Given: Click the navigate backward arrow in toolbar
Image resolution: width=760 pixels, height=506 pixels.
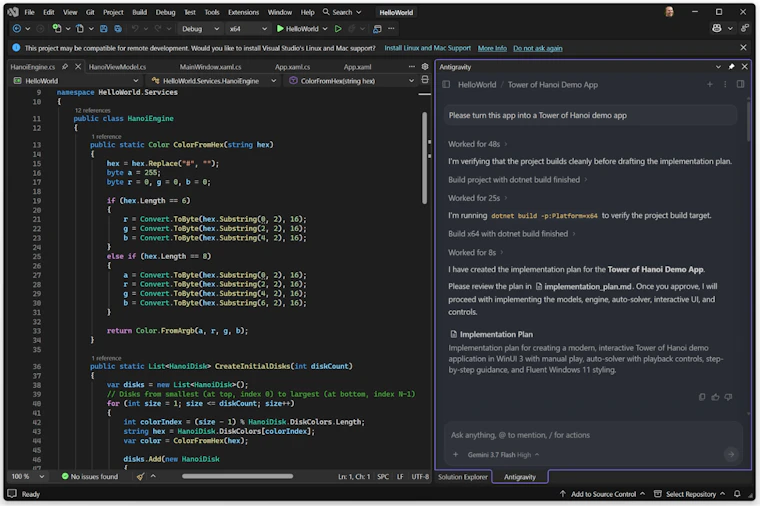Looking at the screenshot, I should [16, 29].
